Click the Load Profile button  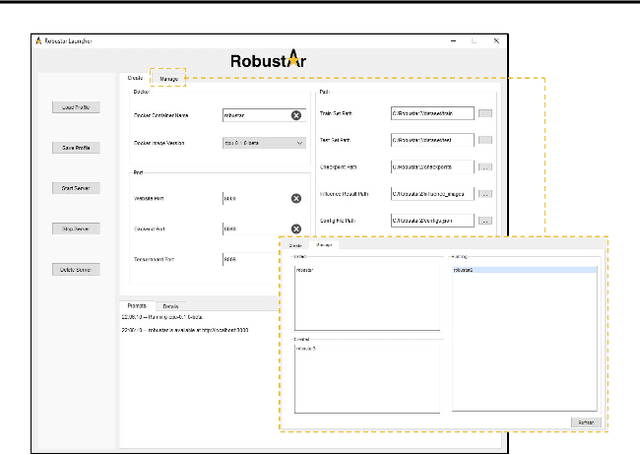76,107
